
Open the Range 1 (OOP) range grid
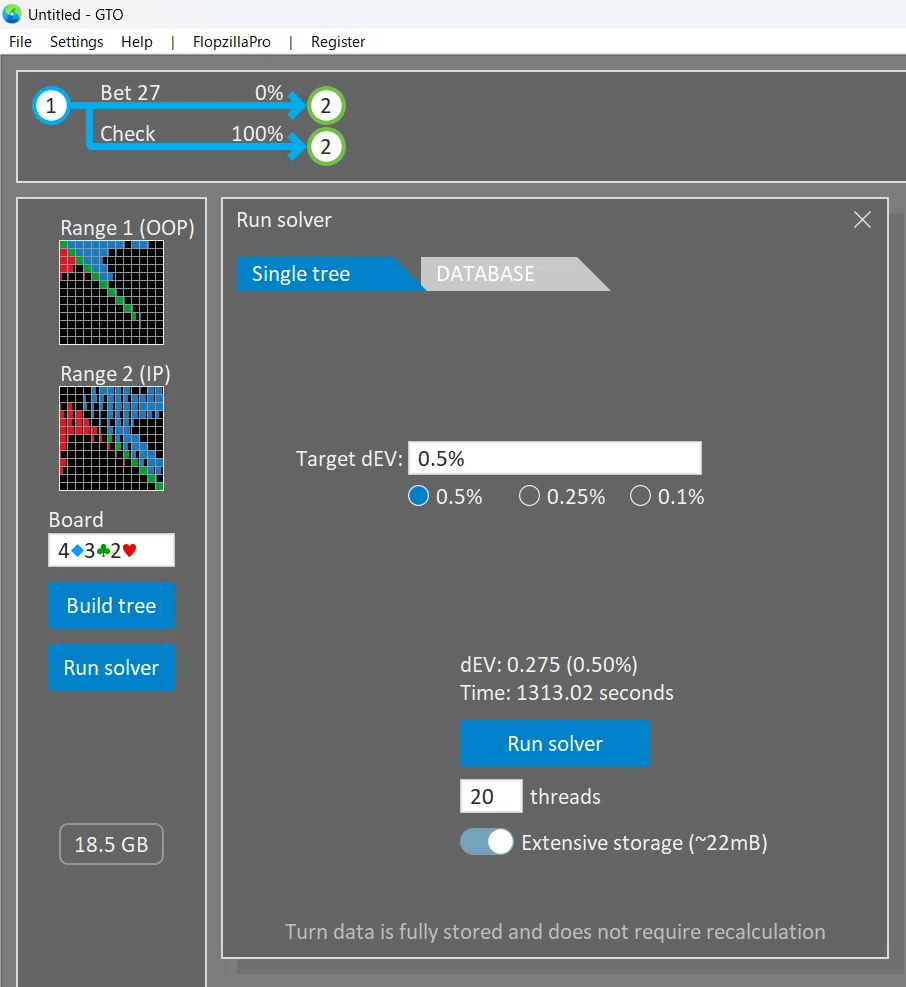point(111,293)
